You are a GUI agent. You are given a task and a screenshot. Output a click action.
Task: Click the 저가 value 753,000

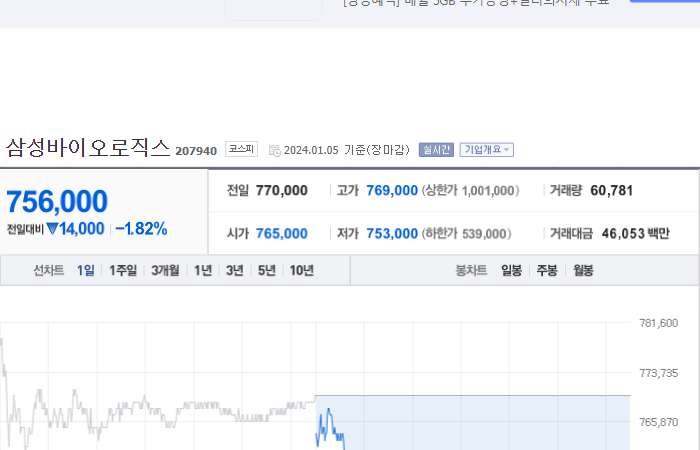[392, 233]
